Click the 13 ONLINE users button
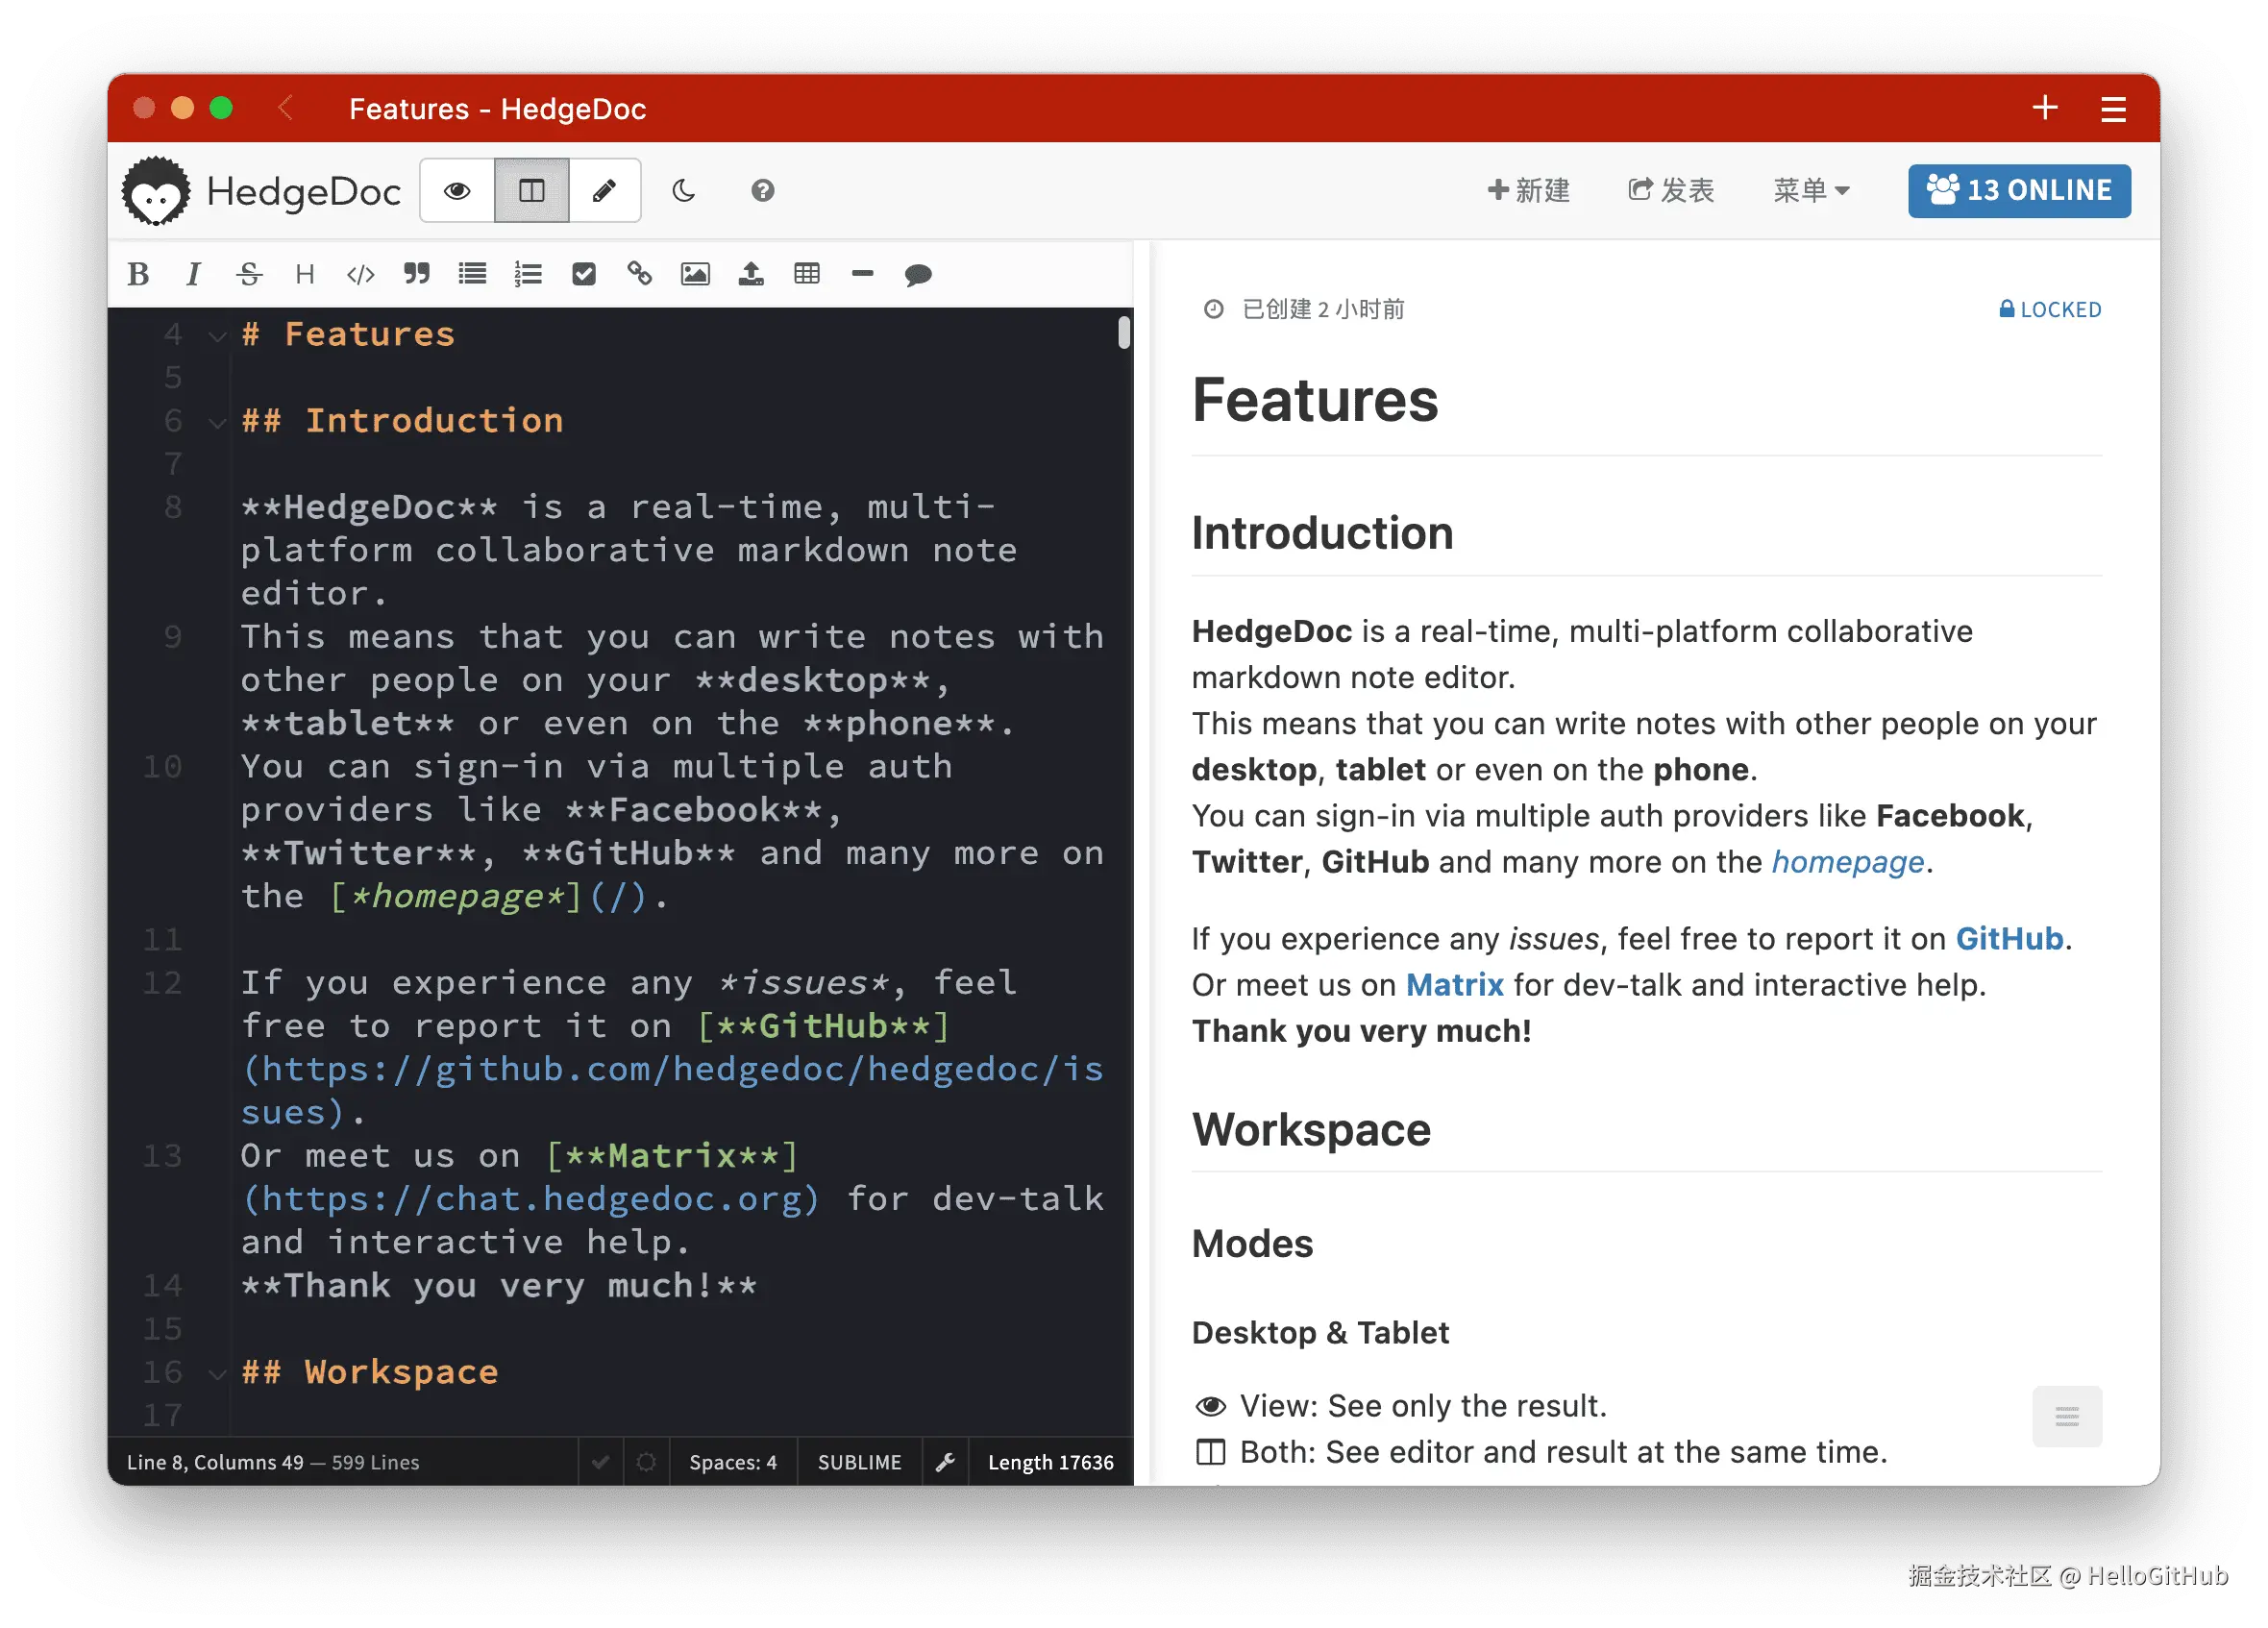The image size is (2268, 1628). pyautogui.click(x=2018, y=190)
